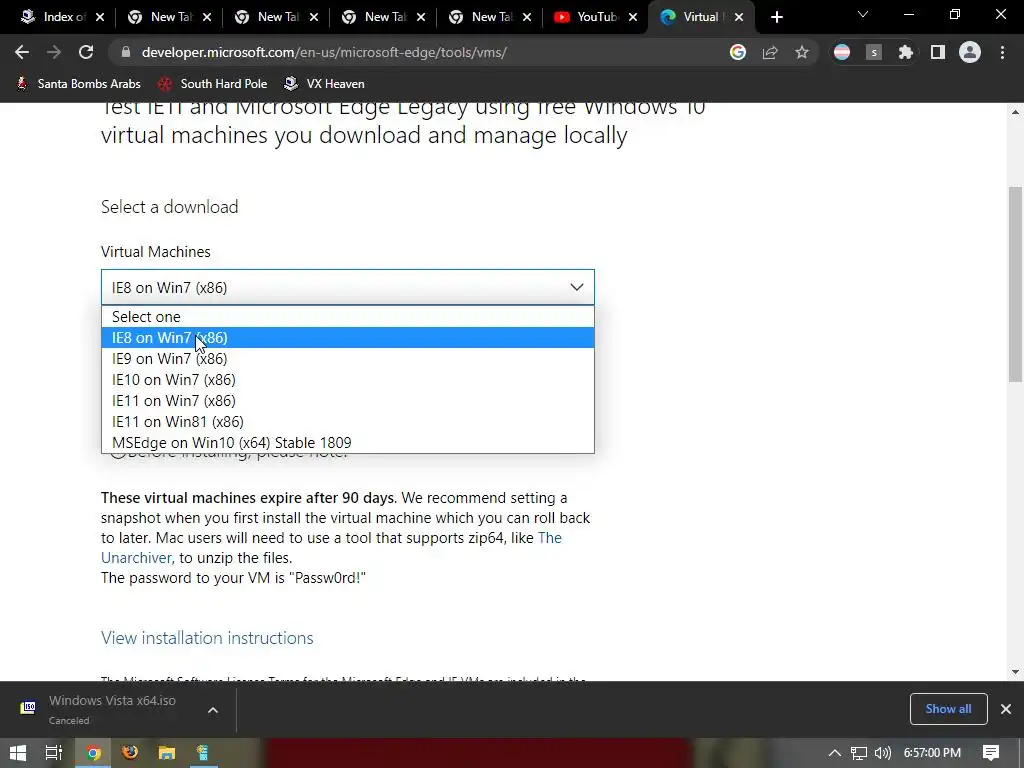The width and height of the screenshot is (1024, 768).
Task: Open the VX Heaven bookmark
Action: tap(325, 84)
